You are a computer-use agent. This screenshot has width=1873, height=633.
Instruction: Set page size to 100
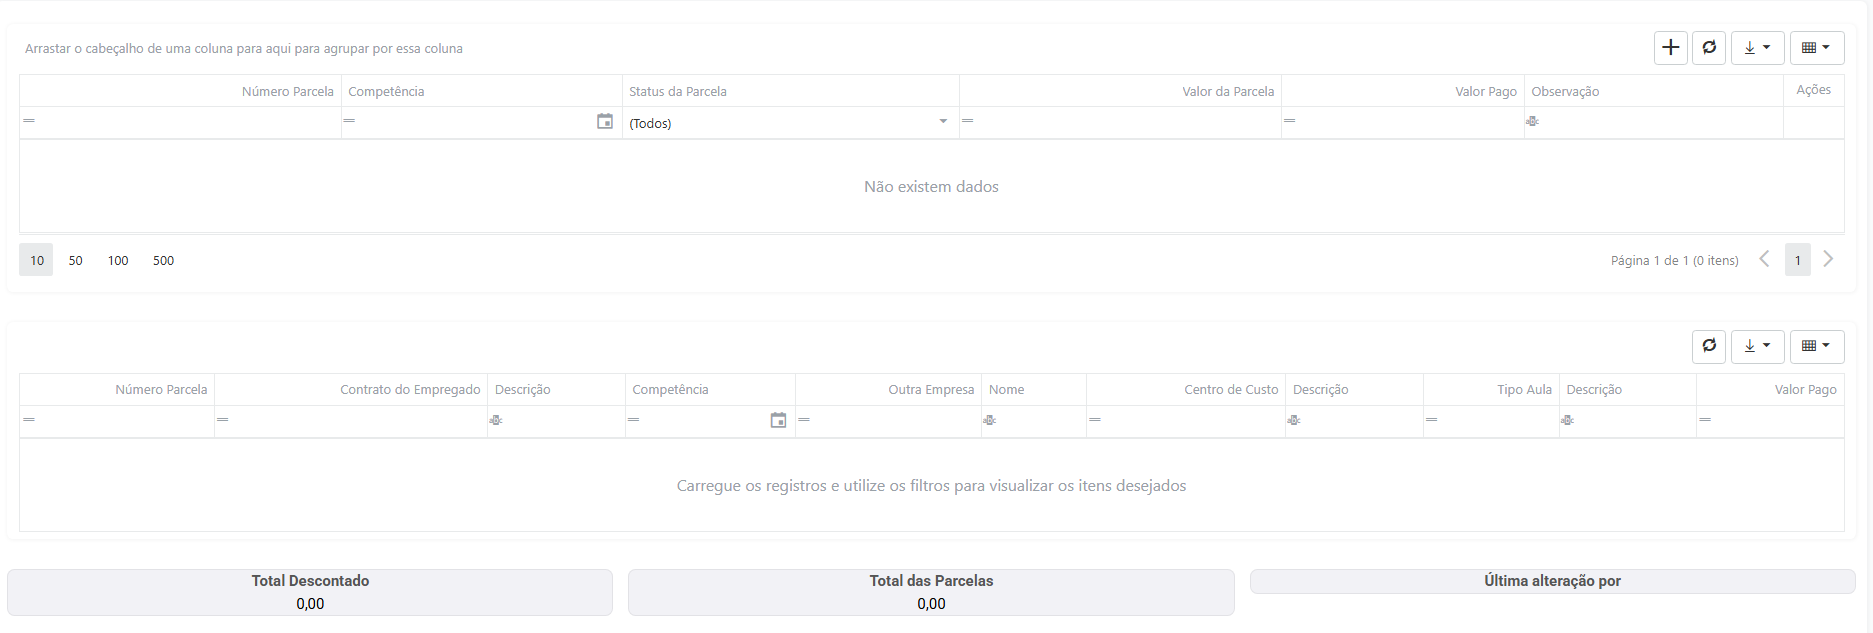(118, 260)
